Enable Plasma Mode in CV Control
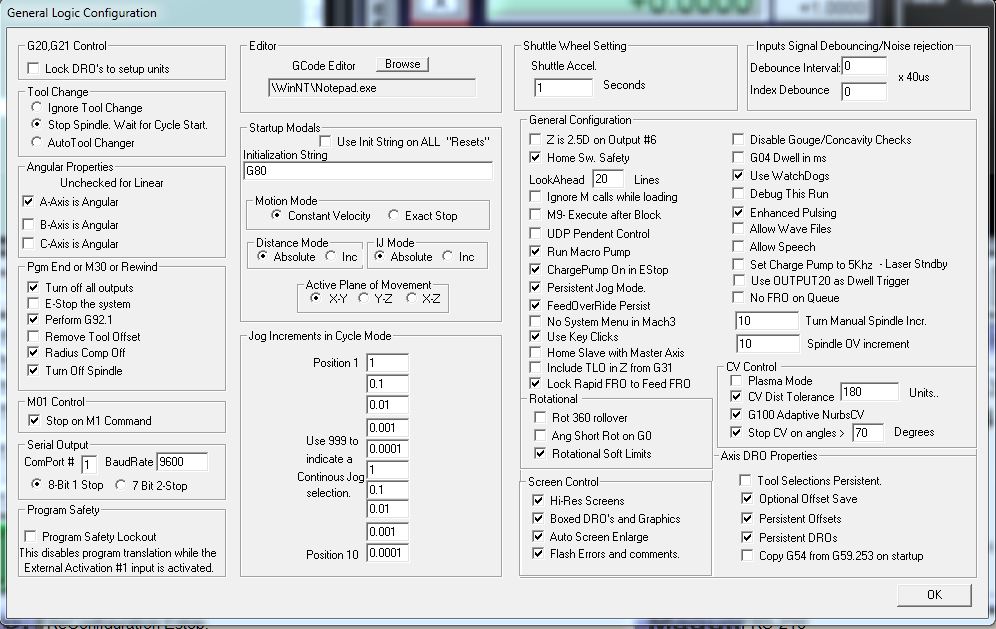The height and width of the screenshot is (629, 996). (x=738, y=381)
